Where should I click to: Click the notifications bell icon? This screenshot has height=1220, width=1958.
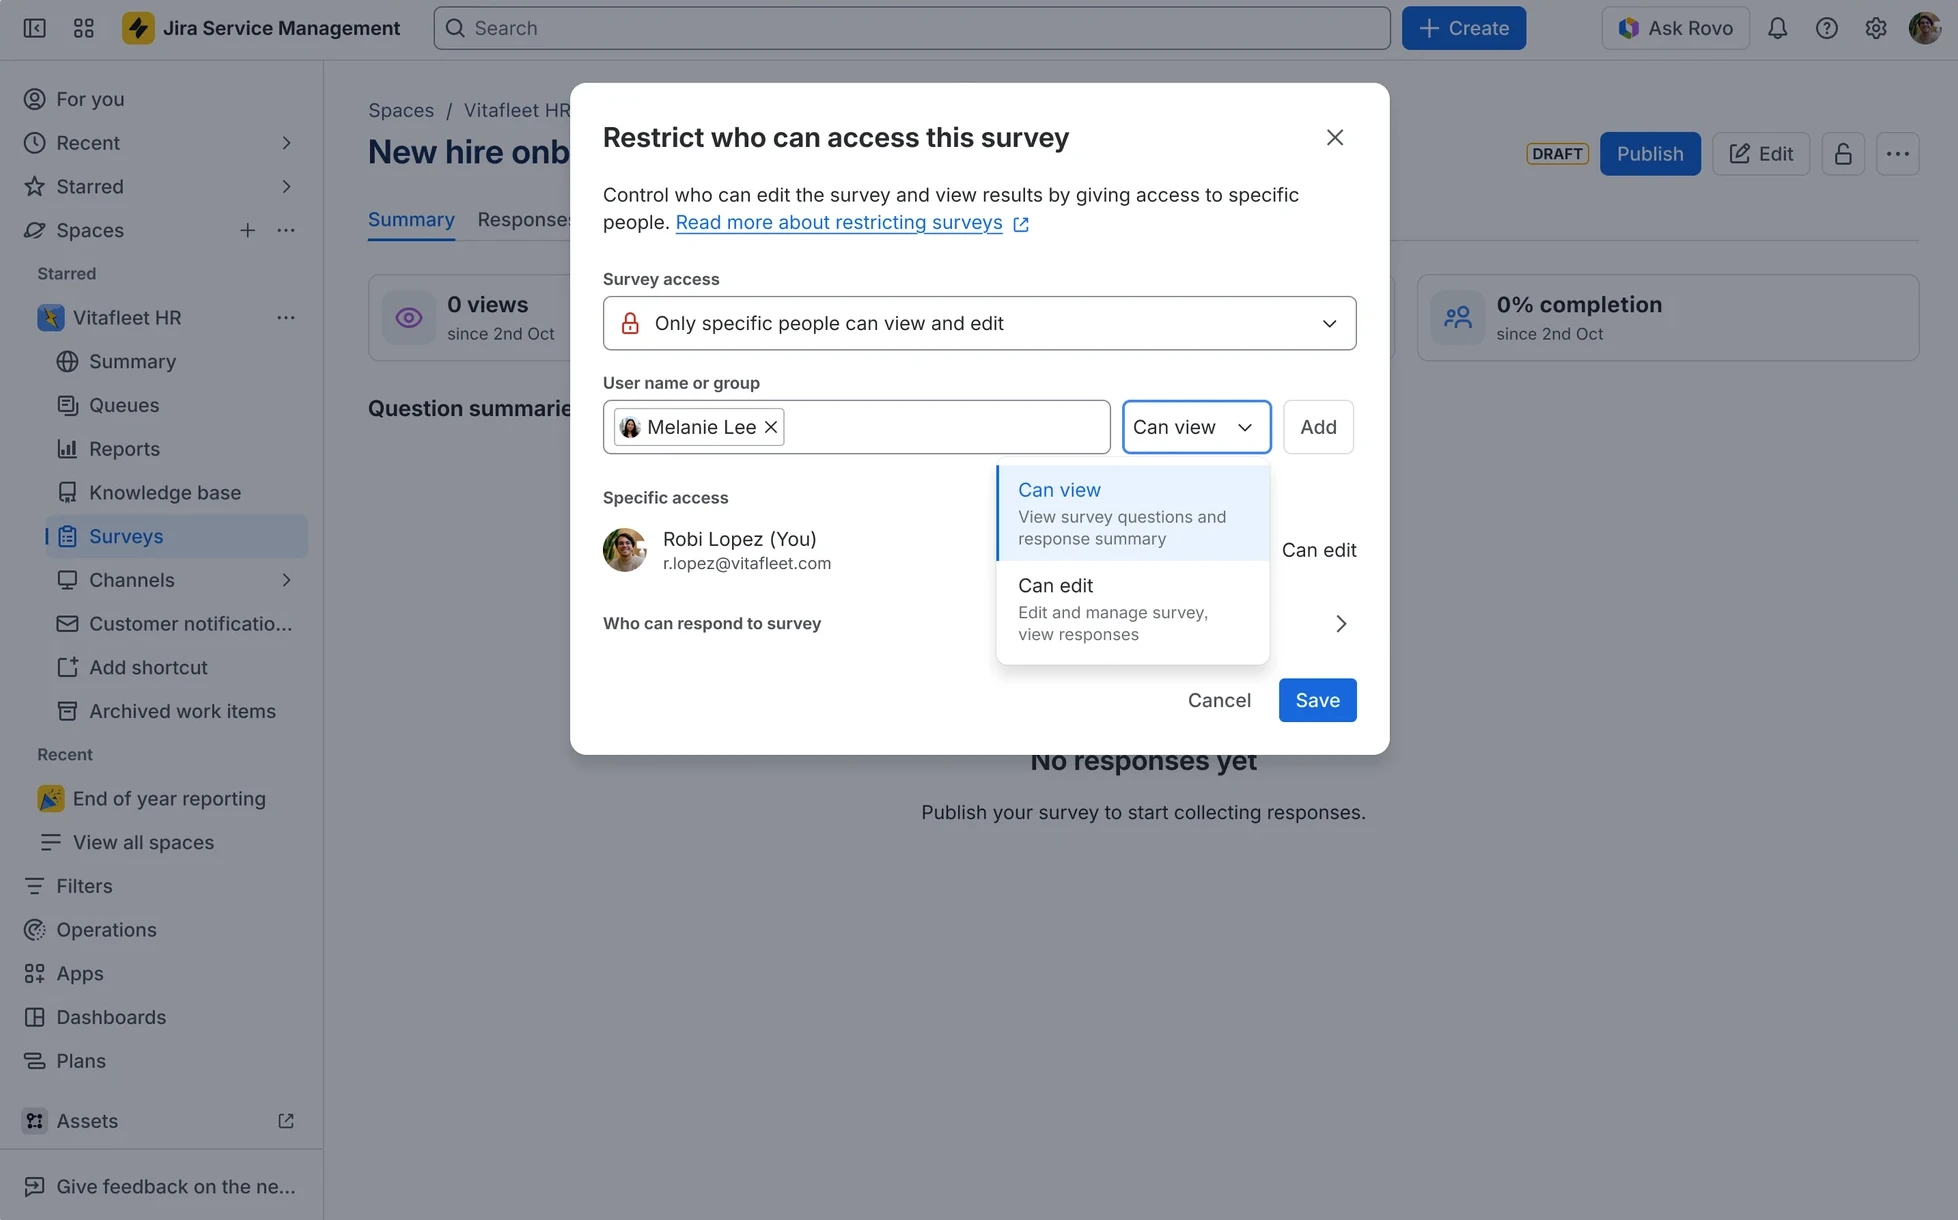pyautogui.click(x=1776, y=28)
